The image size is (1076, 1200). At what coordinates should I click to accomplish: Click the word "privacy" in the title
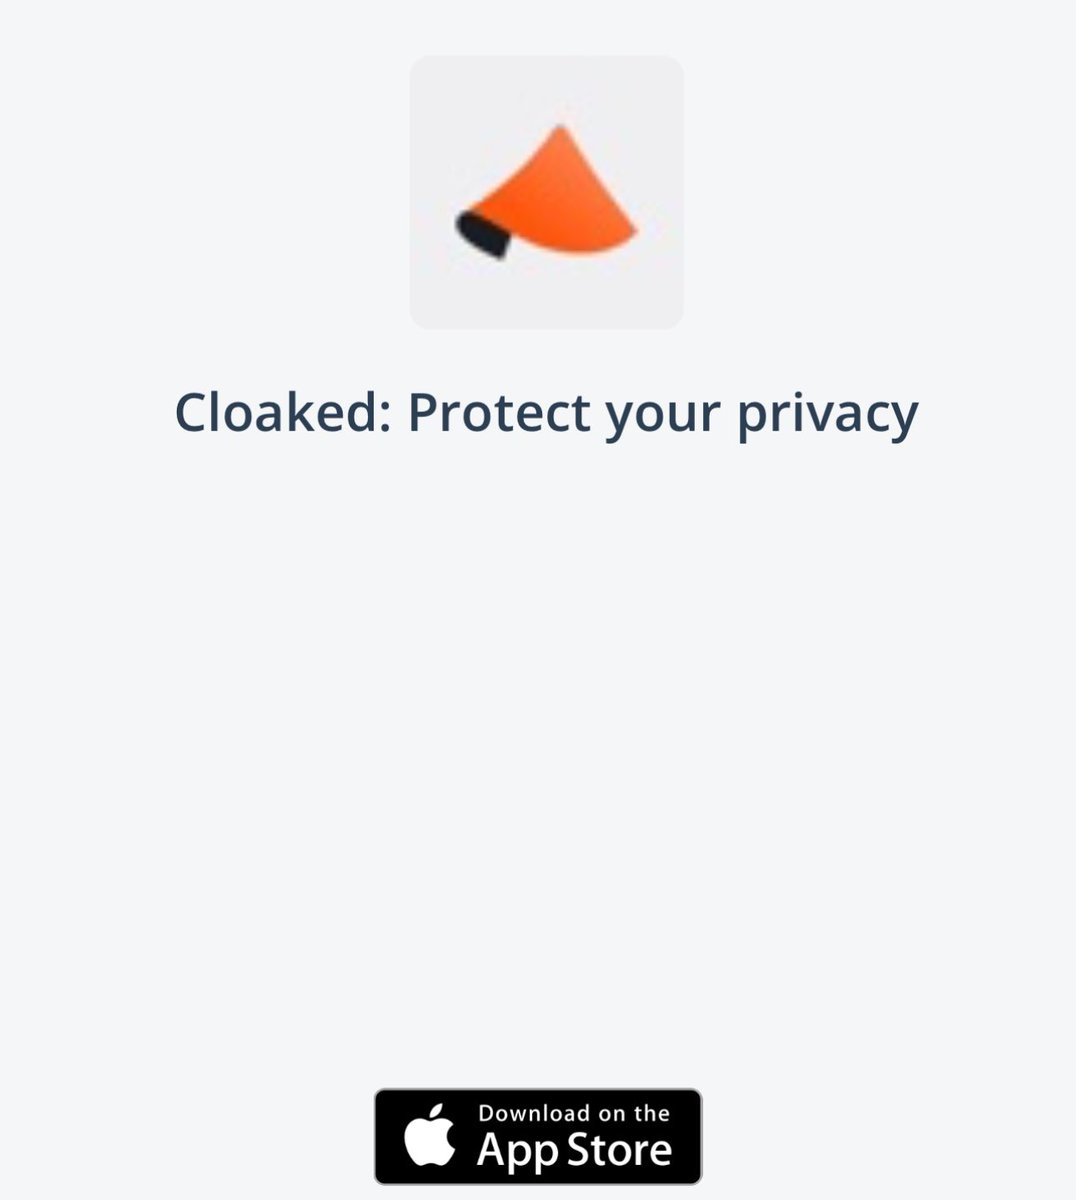pyautogui.click(x=827, y=416)
